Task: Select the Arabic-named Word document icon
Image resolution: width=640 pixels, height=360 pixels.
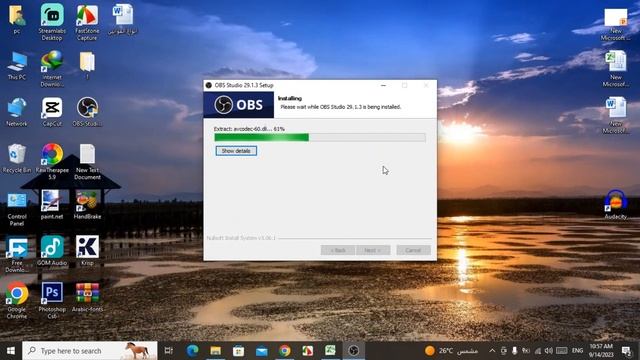Action: [x=122, y=19]
